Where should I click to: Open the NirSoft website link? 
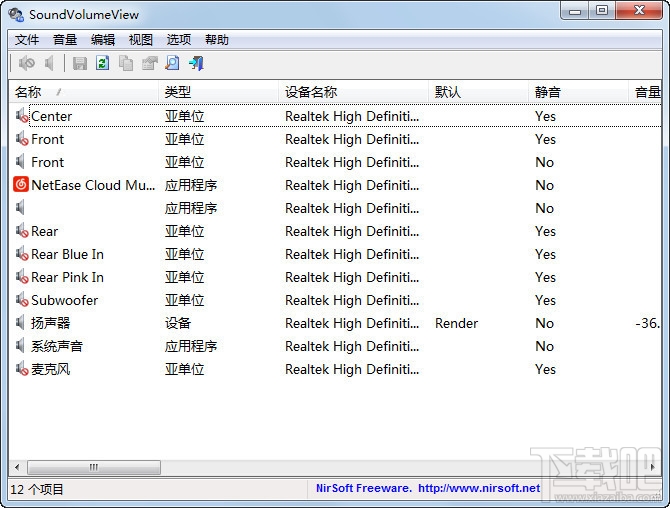click(479, 488)
